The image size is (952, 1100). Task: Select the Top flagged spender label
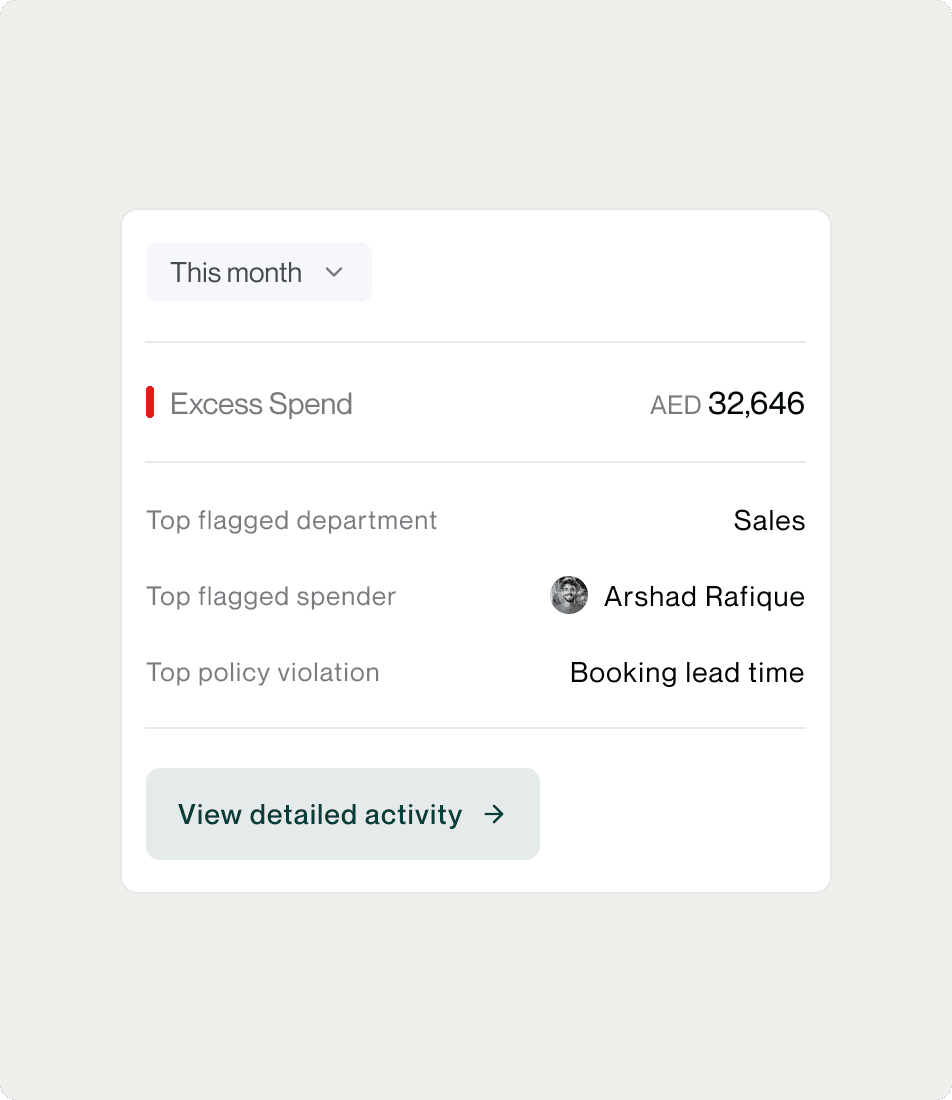[x=271, y=596]
